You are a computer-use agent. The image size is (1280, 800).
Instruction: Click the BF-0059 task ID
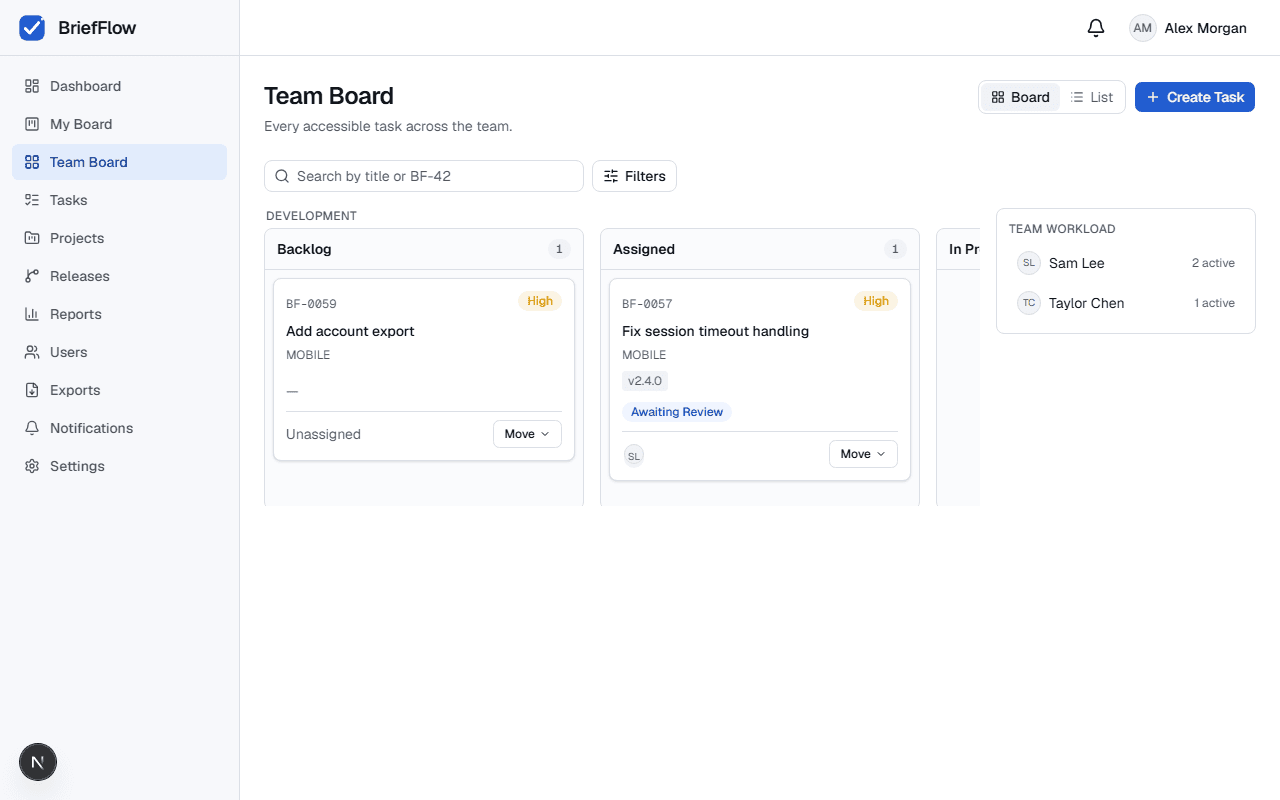click(x=311, y=304)
